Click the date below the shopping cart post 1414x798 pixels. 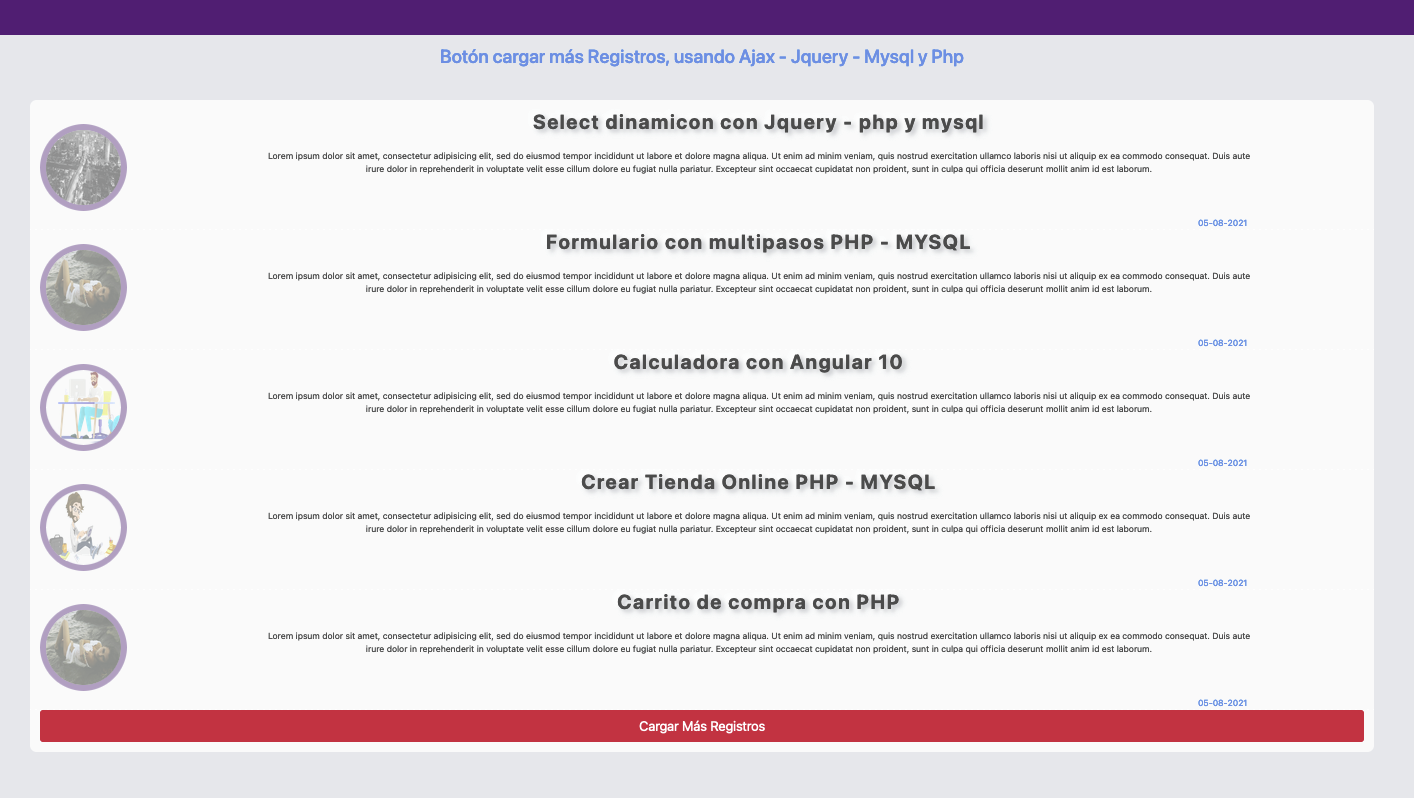1222,702
